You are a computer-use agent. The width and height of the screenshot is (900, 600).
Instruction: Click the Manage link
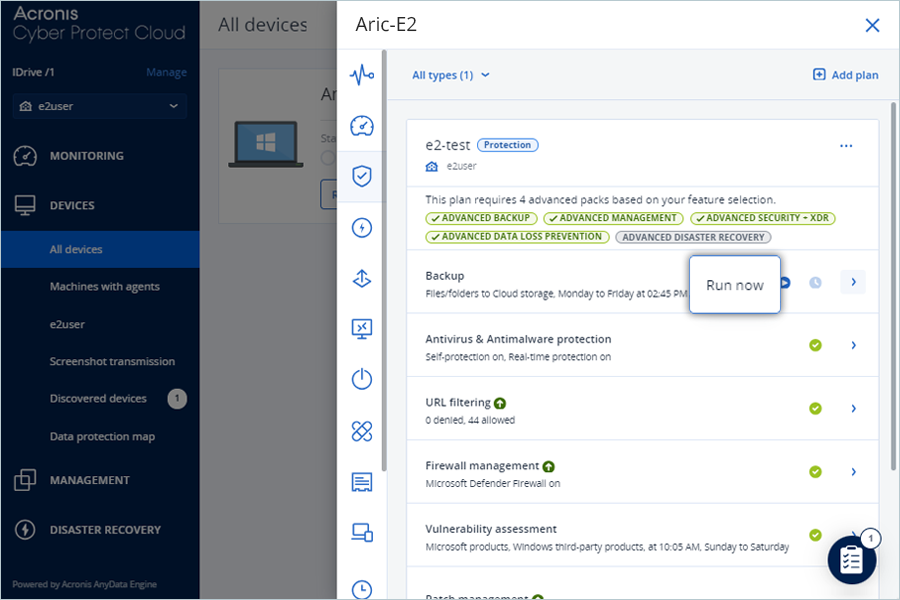point(166,72)
